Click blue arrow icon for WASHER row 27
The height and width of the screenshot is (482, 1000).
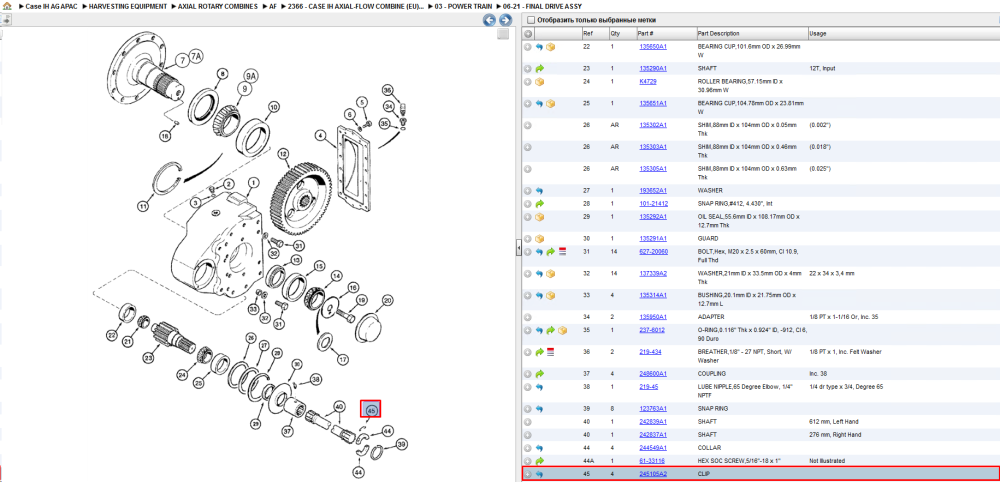click(x=539, y=191)
